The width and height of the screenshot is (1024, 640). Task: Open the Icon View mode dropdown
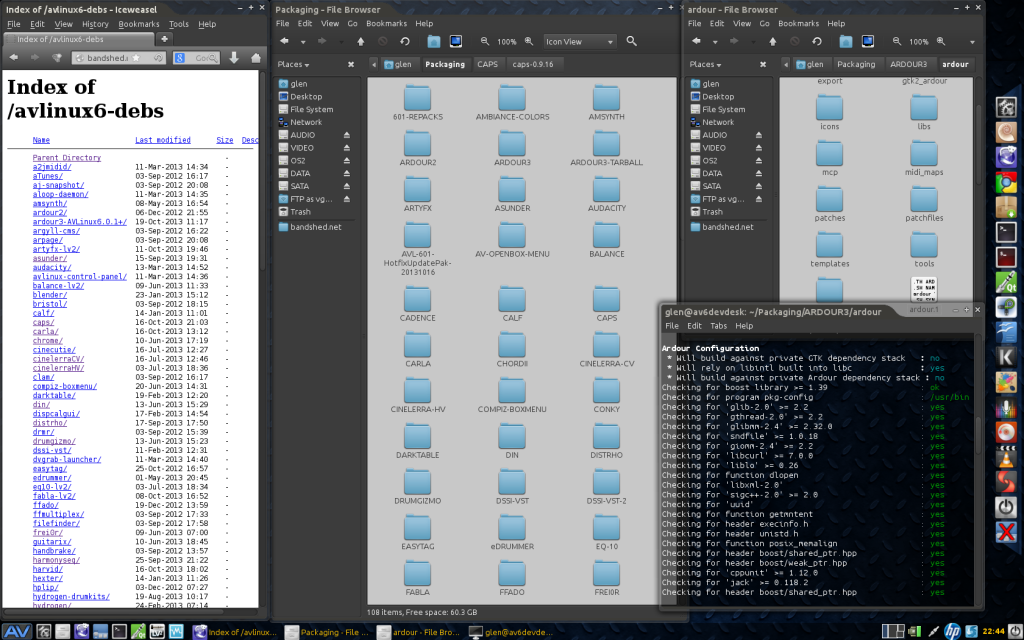tap(580, 42)
